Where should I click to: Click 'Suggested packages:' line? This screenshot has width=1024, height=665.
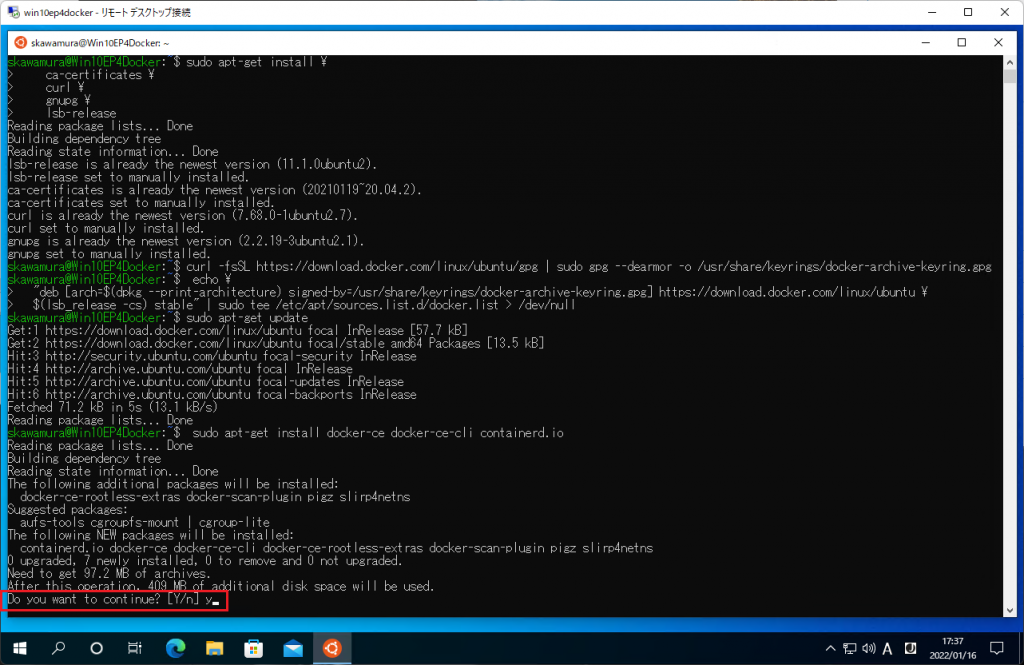(68, 510)
